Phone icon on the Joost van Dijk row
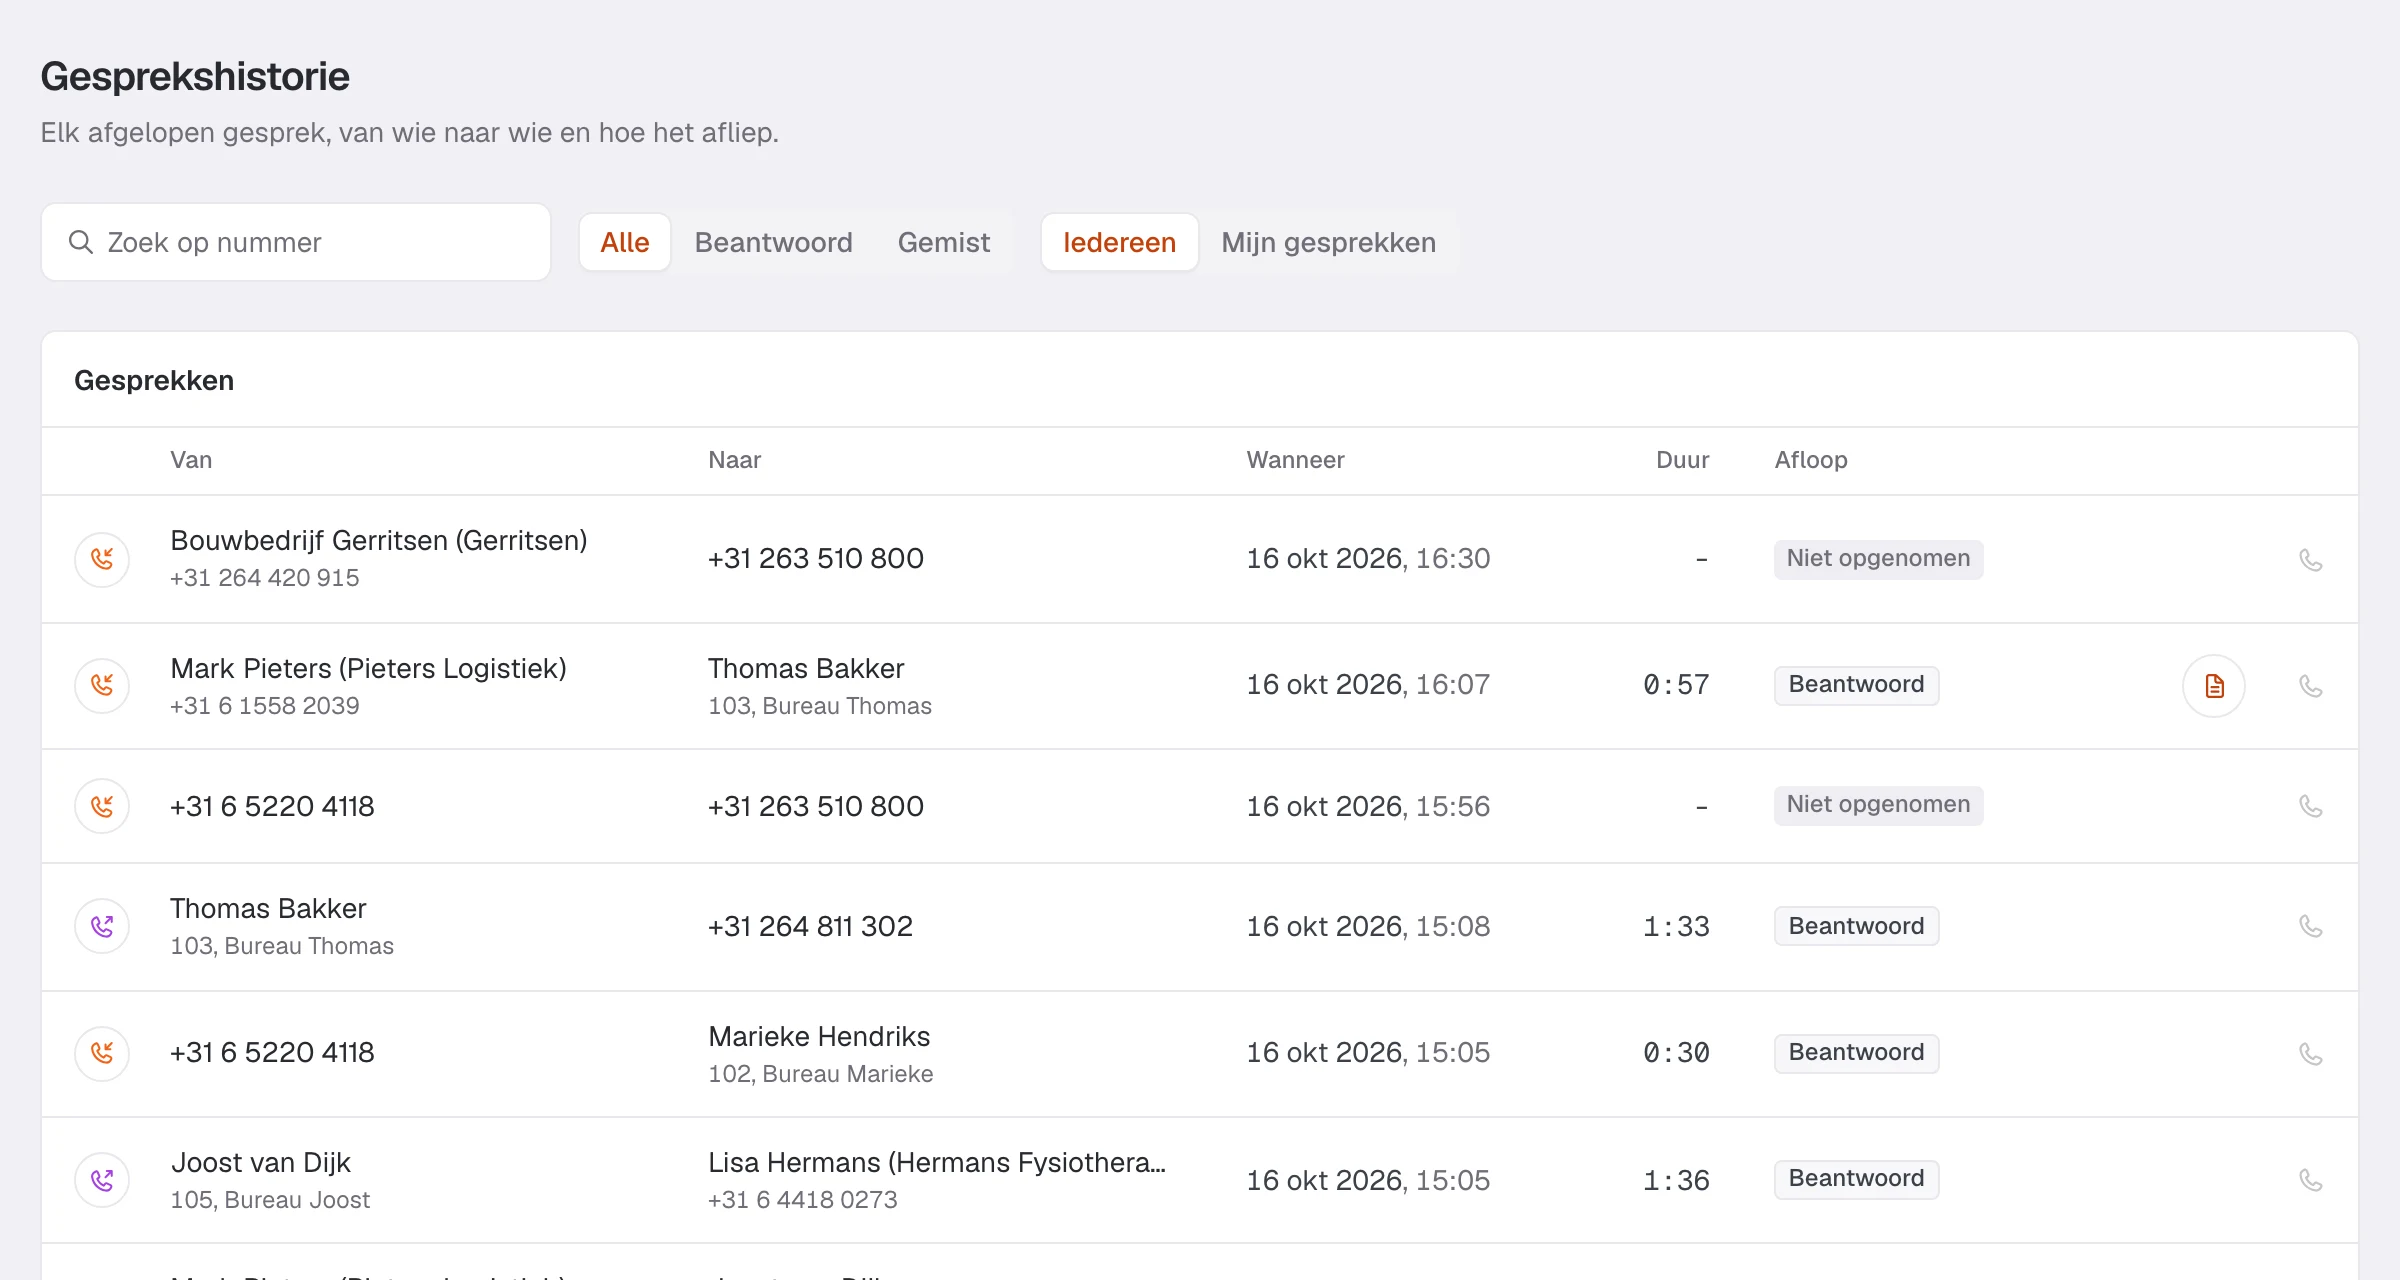Screen dimensions: 2400x1280 pos(2310,1180)
